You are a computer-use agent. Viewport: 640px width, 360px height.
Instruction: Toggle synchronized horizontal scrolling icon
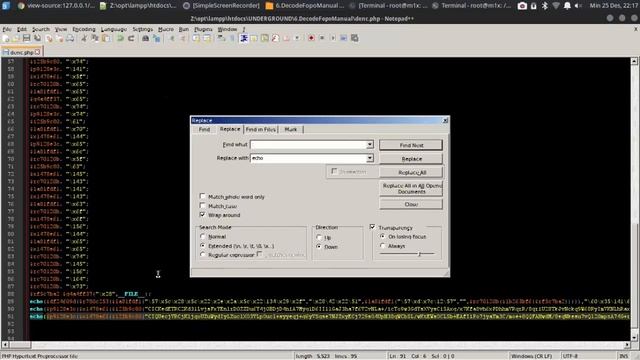pos(207,38)
